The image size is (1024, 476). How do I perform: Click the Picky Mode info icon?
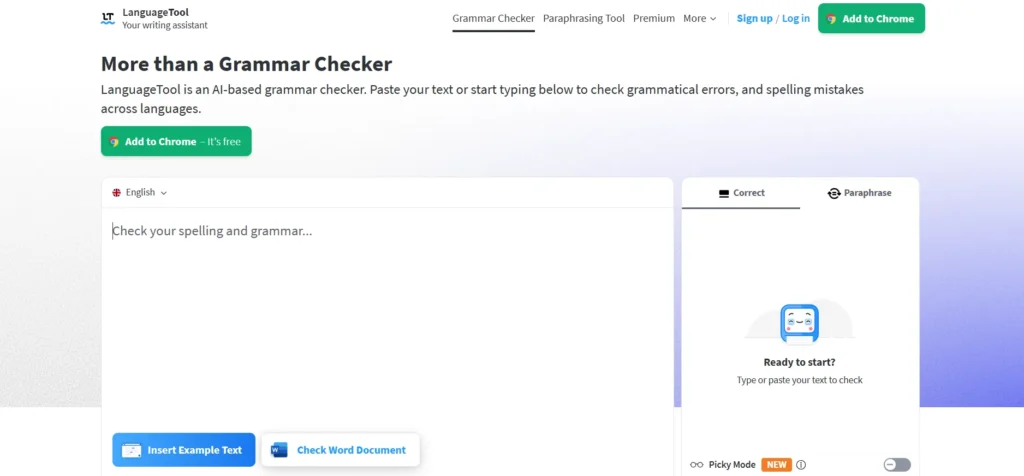[x=801, y=465]
